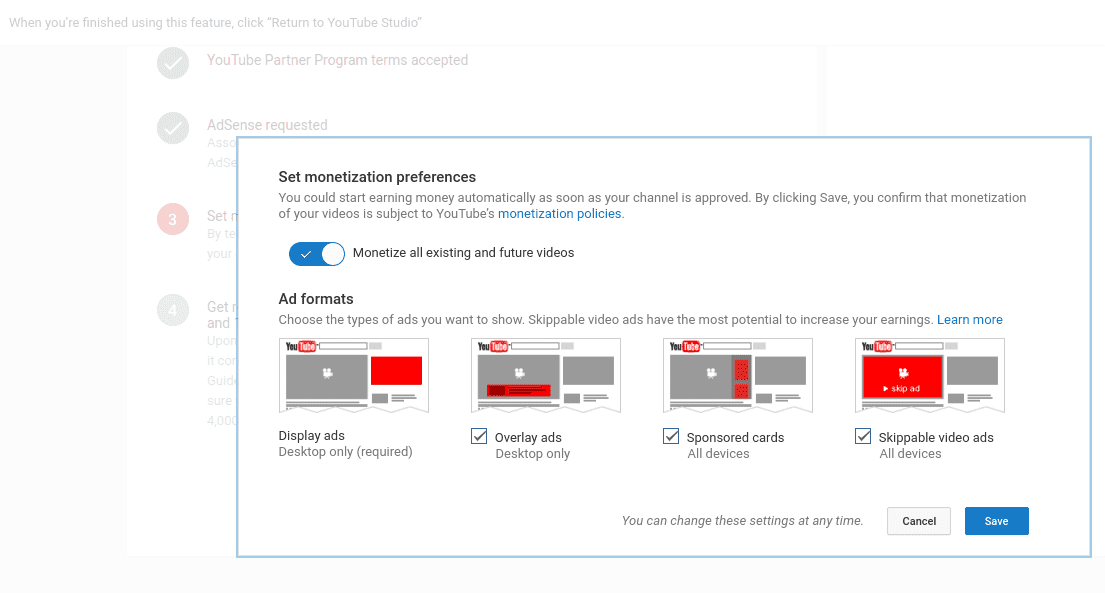This screenshot has width=1105, height=593.
Task: Disable the Monetize all existing and future videos toggle
Action: point(317,254)
